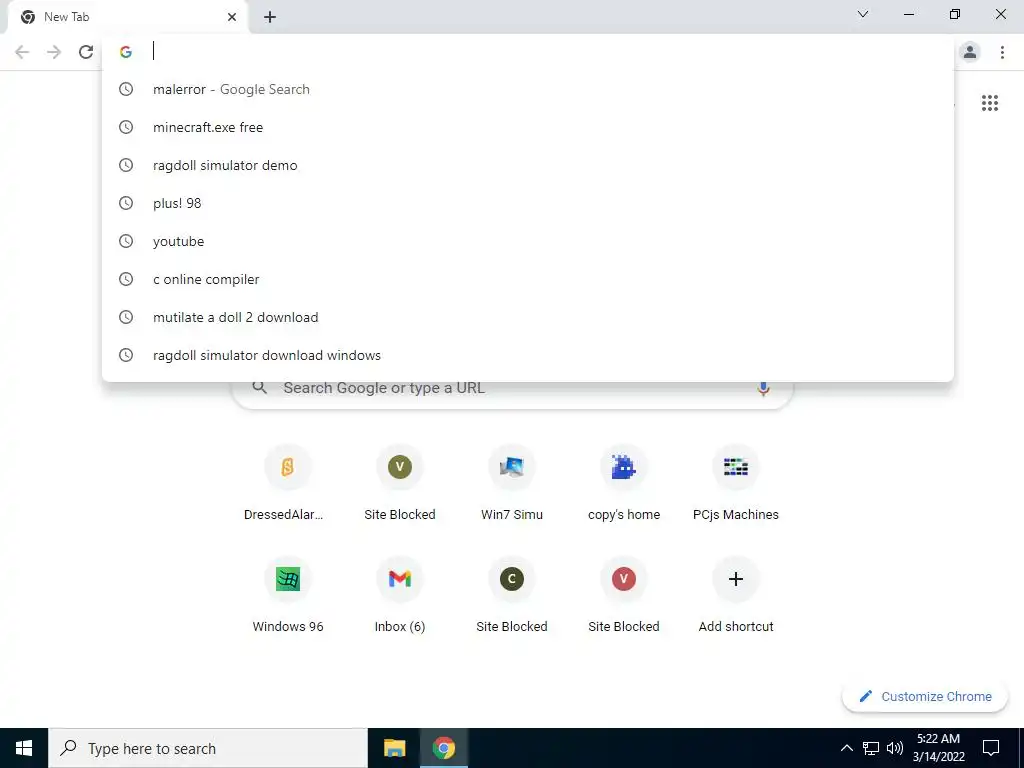This screenshot has height=768, width=1024.
Task: Choose the 'minecraft.exe free' suggestion
Action: coord(528,127)
